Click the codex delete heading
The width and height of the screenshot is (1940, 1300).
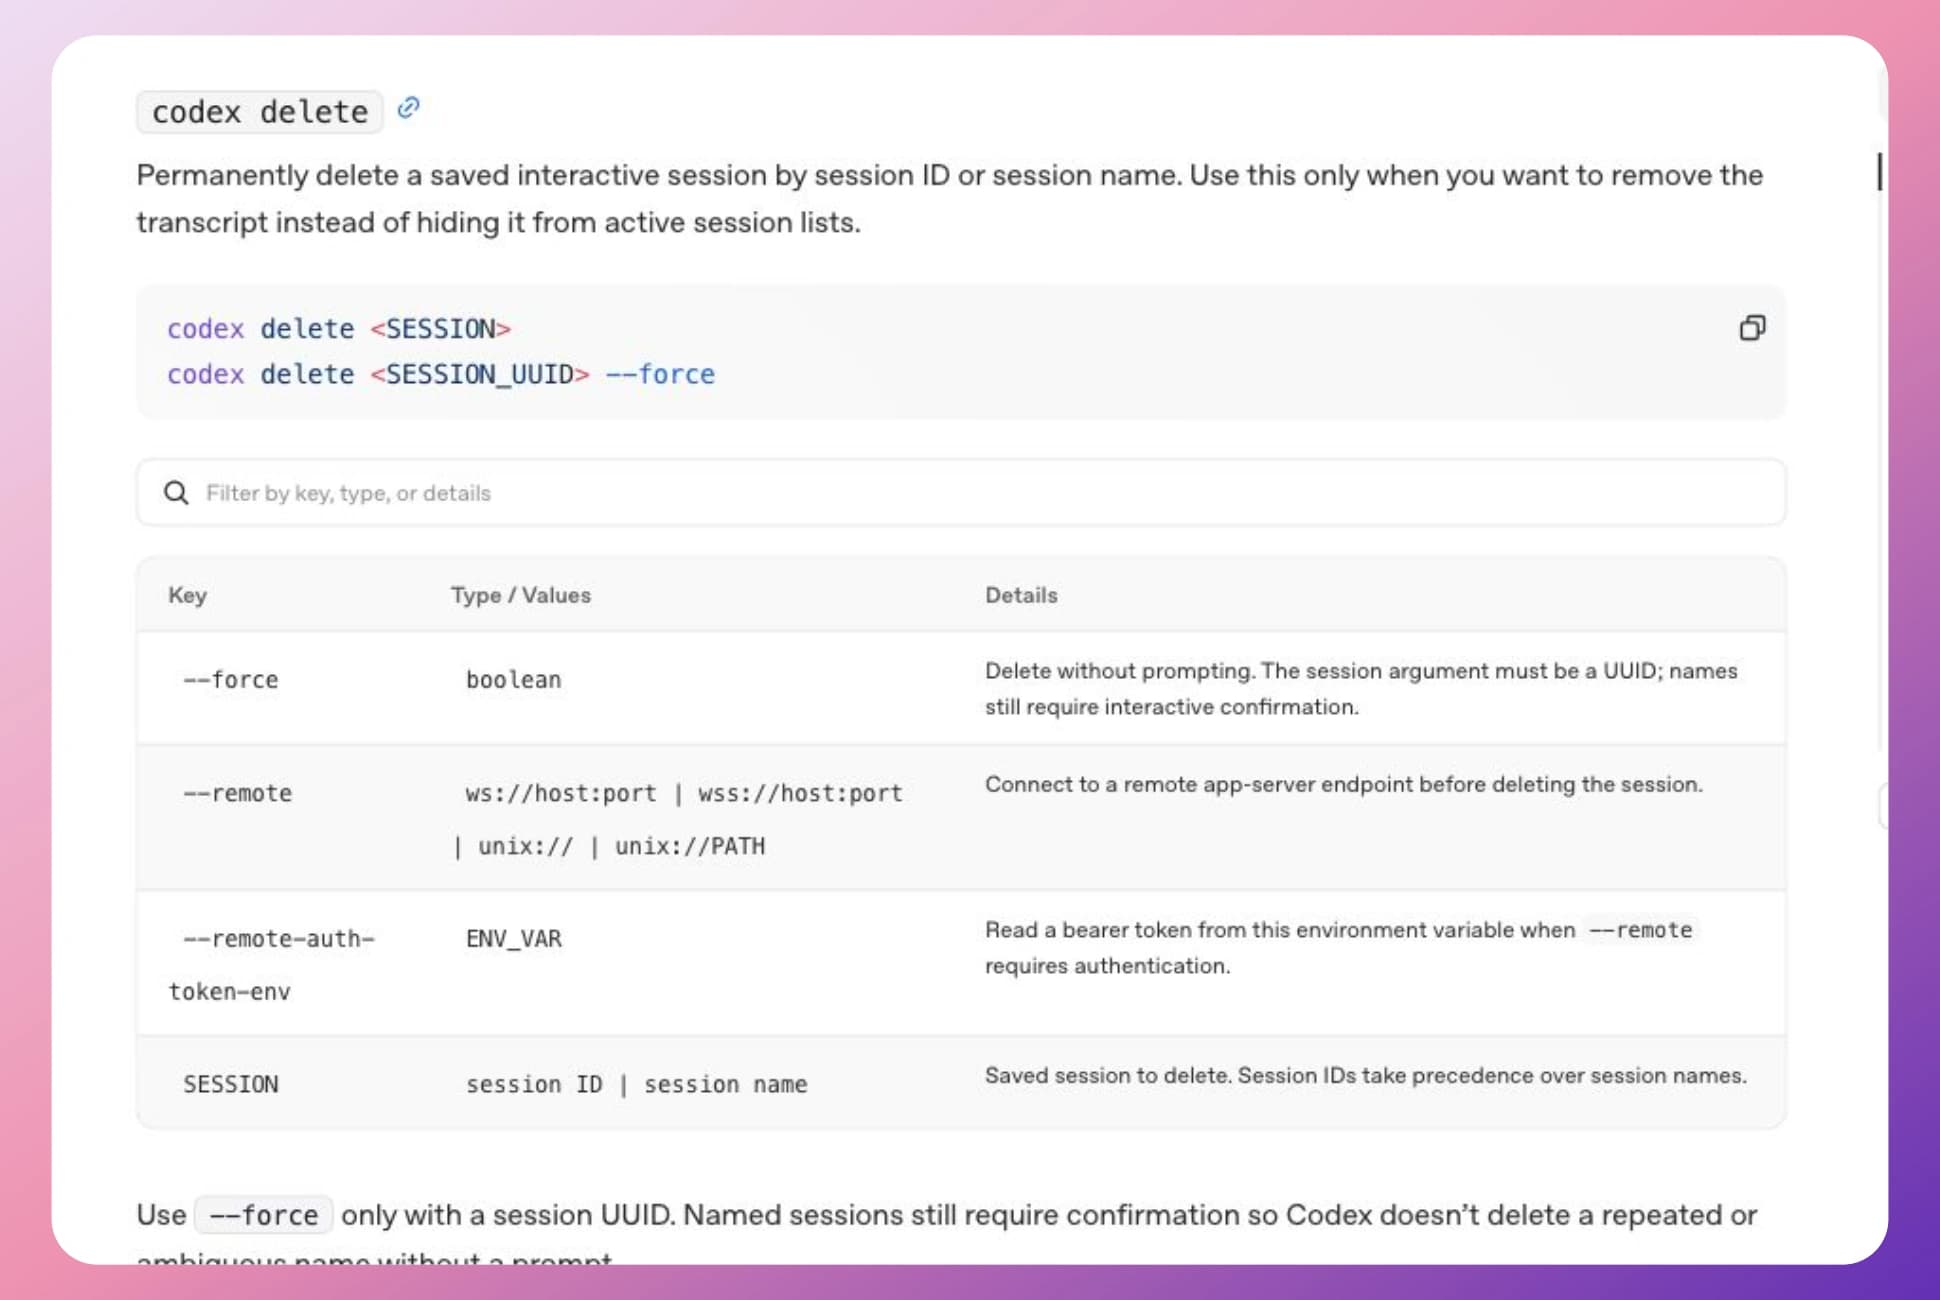click(260, 111)
